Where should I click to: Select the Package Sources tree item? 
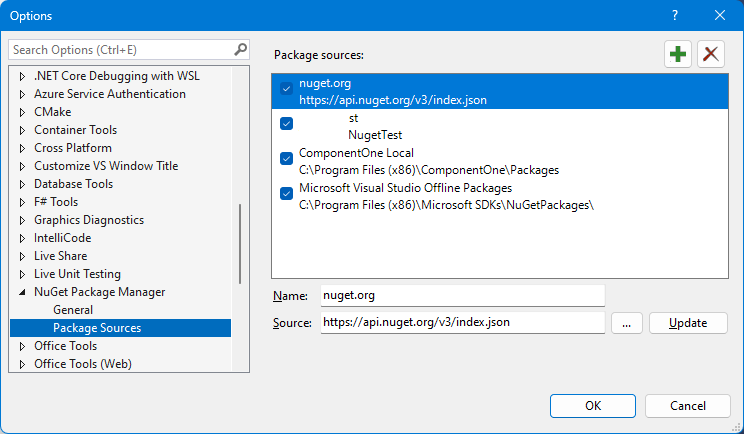[x=121, y=328]
